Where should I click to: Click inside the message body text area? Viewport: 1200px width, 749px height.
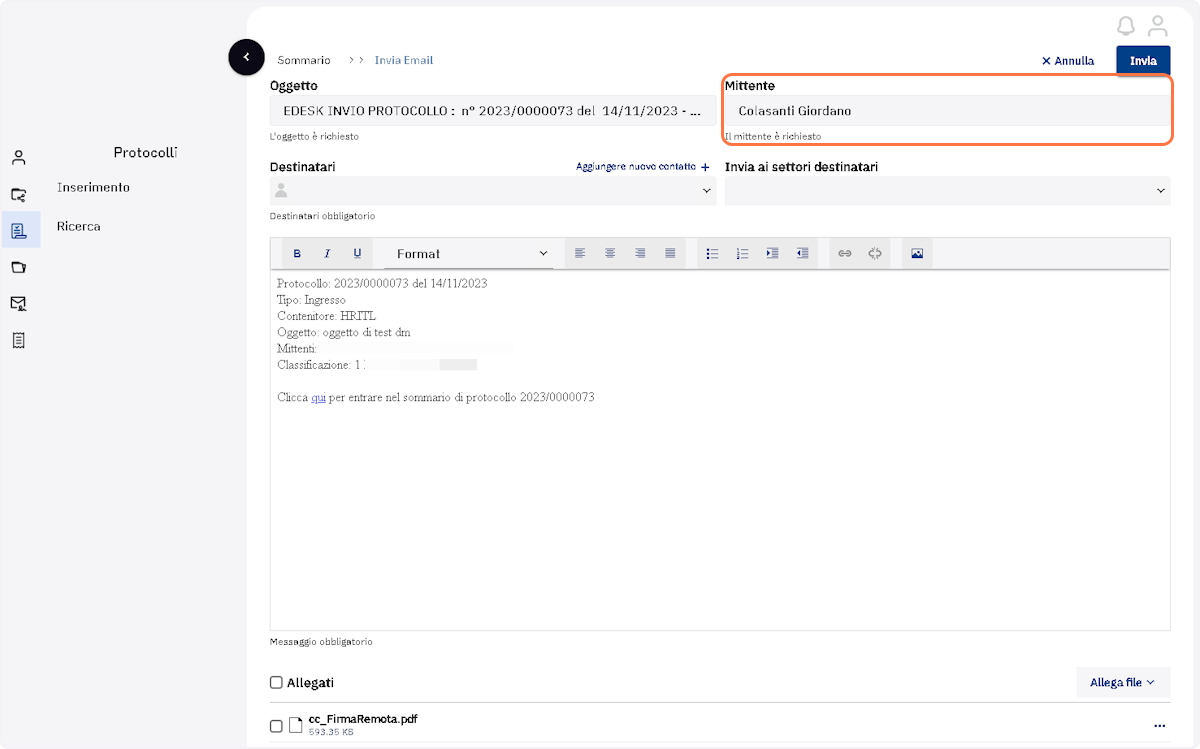pyautogui.click(x=720, y=450)
